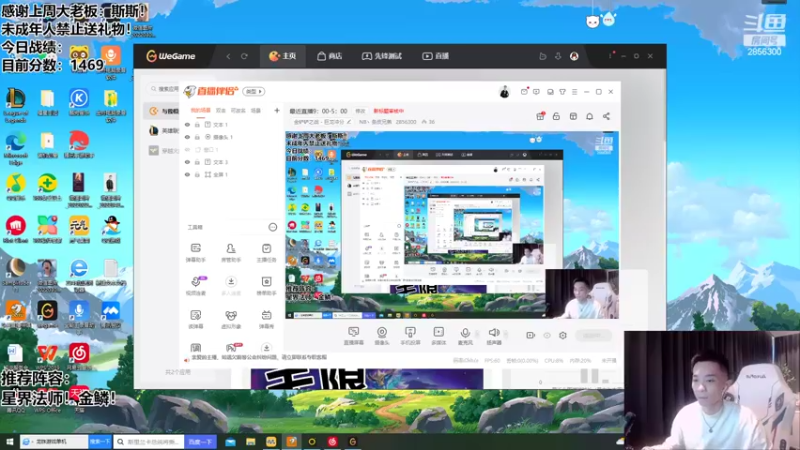This screenshot has height=450, width=800.
Task: Open the 弹幕秀 tool
Action: 266,319
